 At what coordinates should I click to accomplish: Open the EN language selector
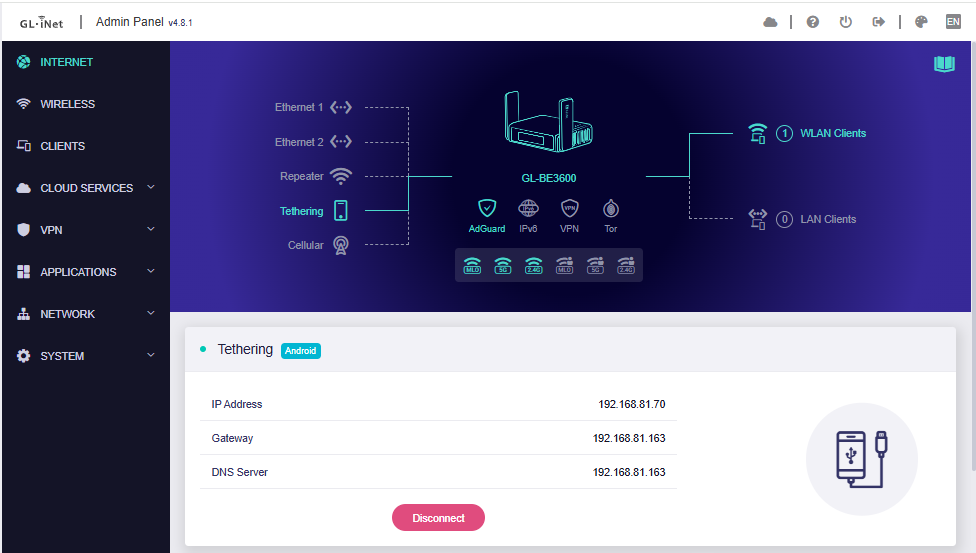tap(953, 22)
